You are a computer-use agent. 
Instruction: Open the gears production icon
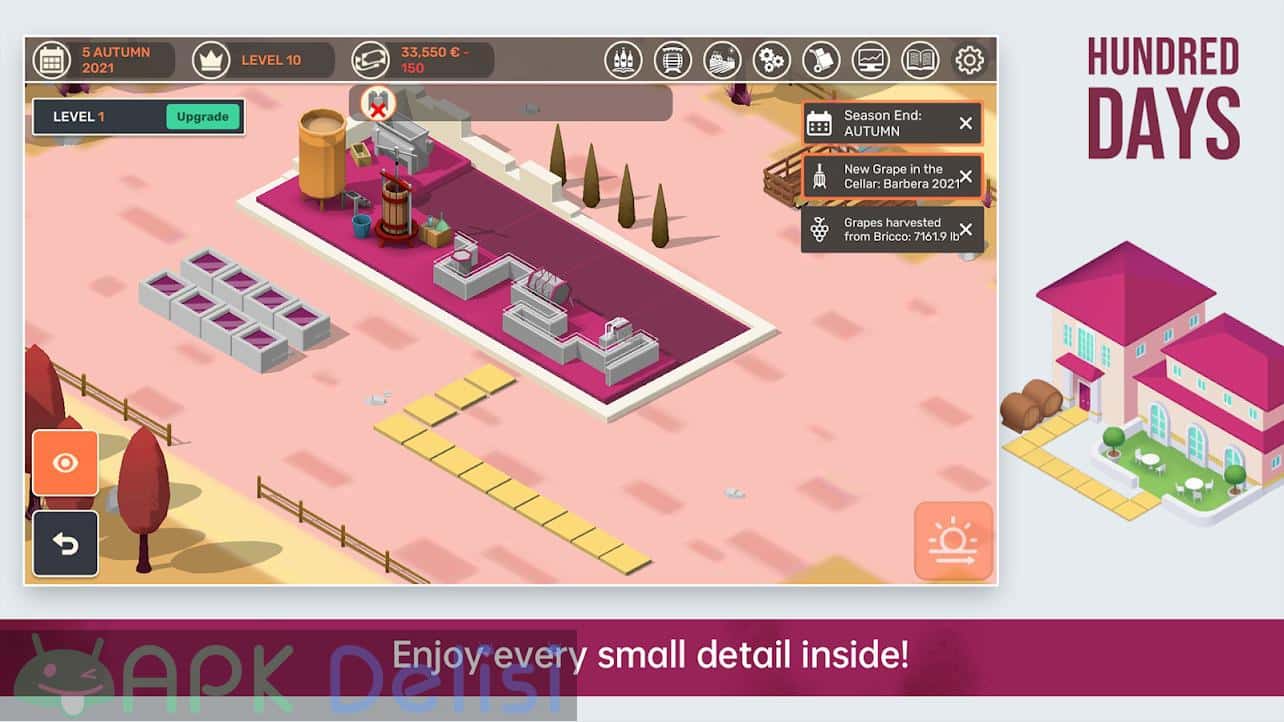[772, 60]
